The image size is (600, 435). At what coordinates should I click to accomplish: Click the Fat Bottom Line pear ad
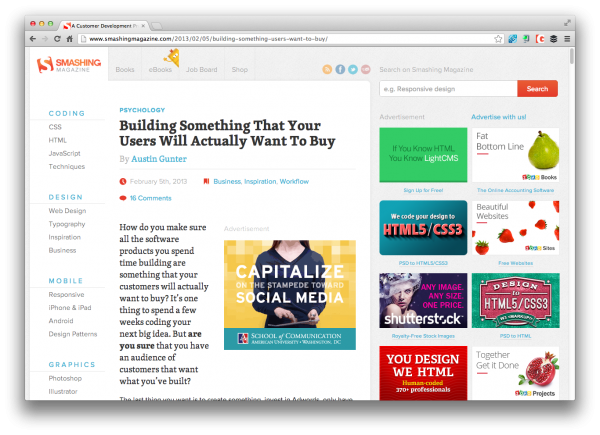pyautogui.click(x=515, y=155)
